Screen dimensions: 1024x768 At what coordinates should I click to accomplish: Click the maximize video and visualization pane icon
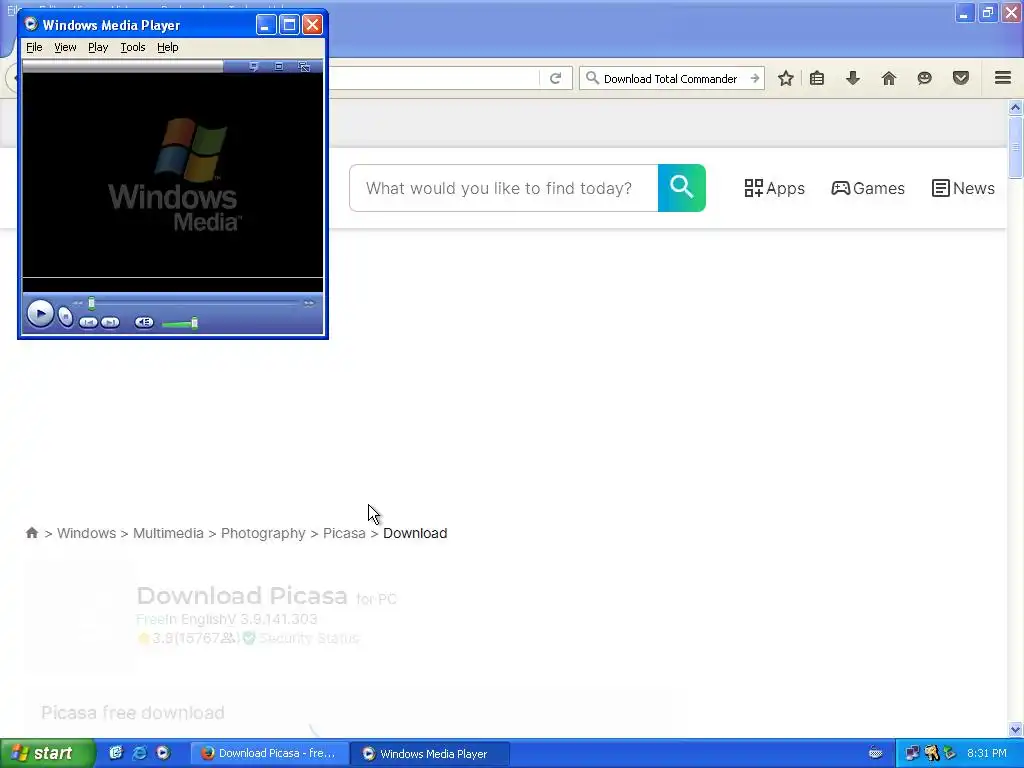[x=279, y=67]
